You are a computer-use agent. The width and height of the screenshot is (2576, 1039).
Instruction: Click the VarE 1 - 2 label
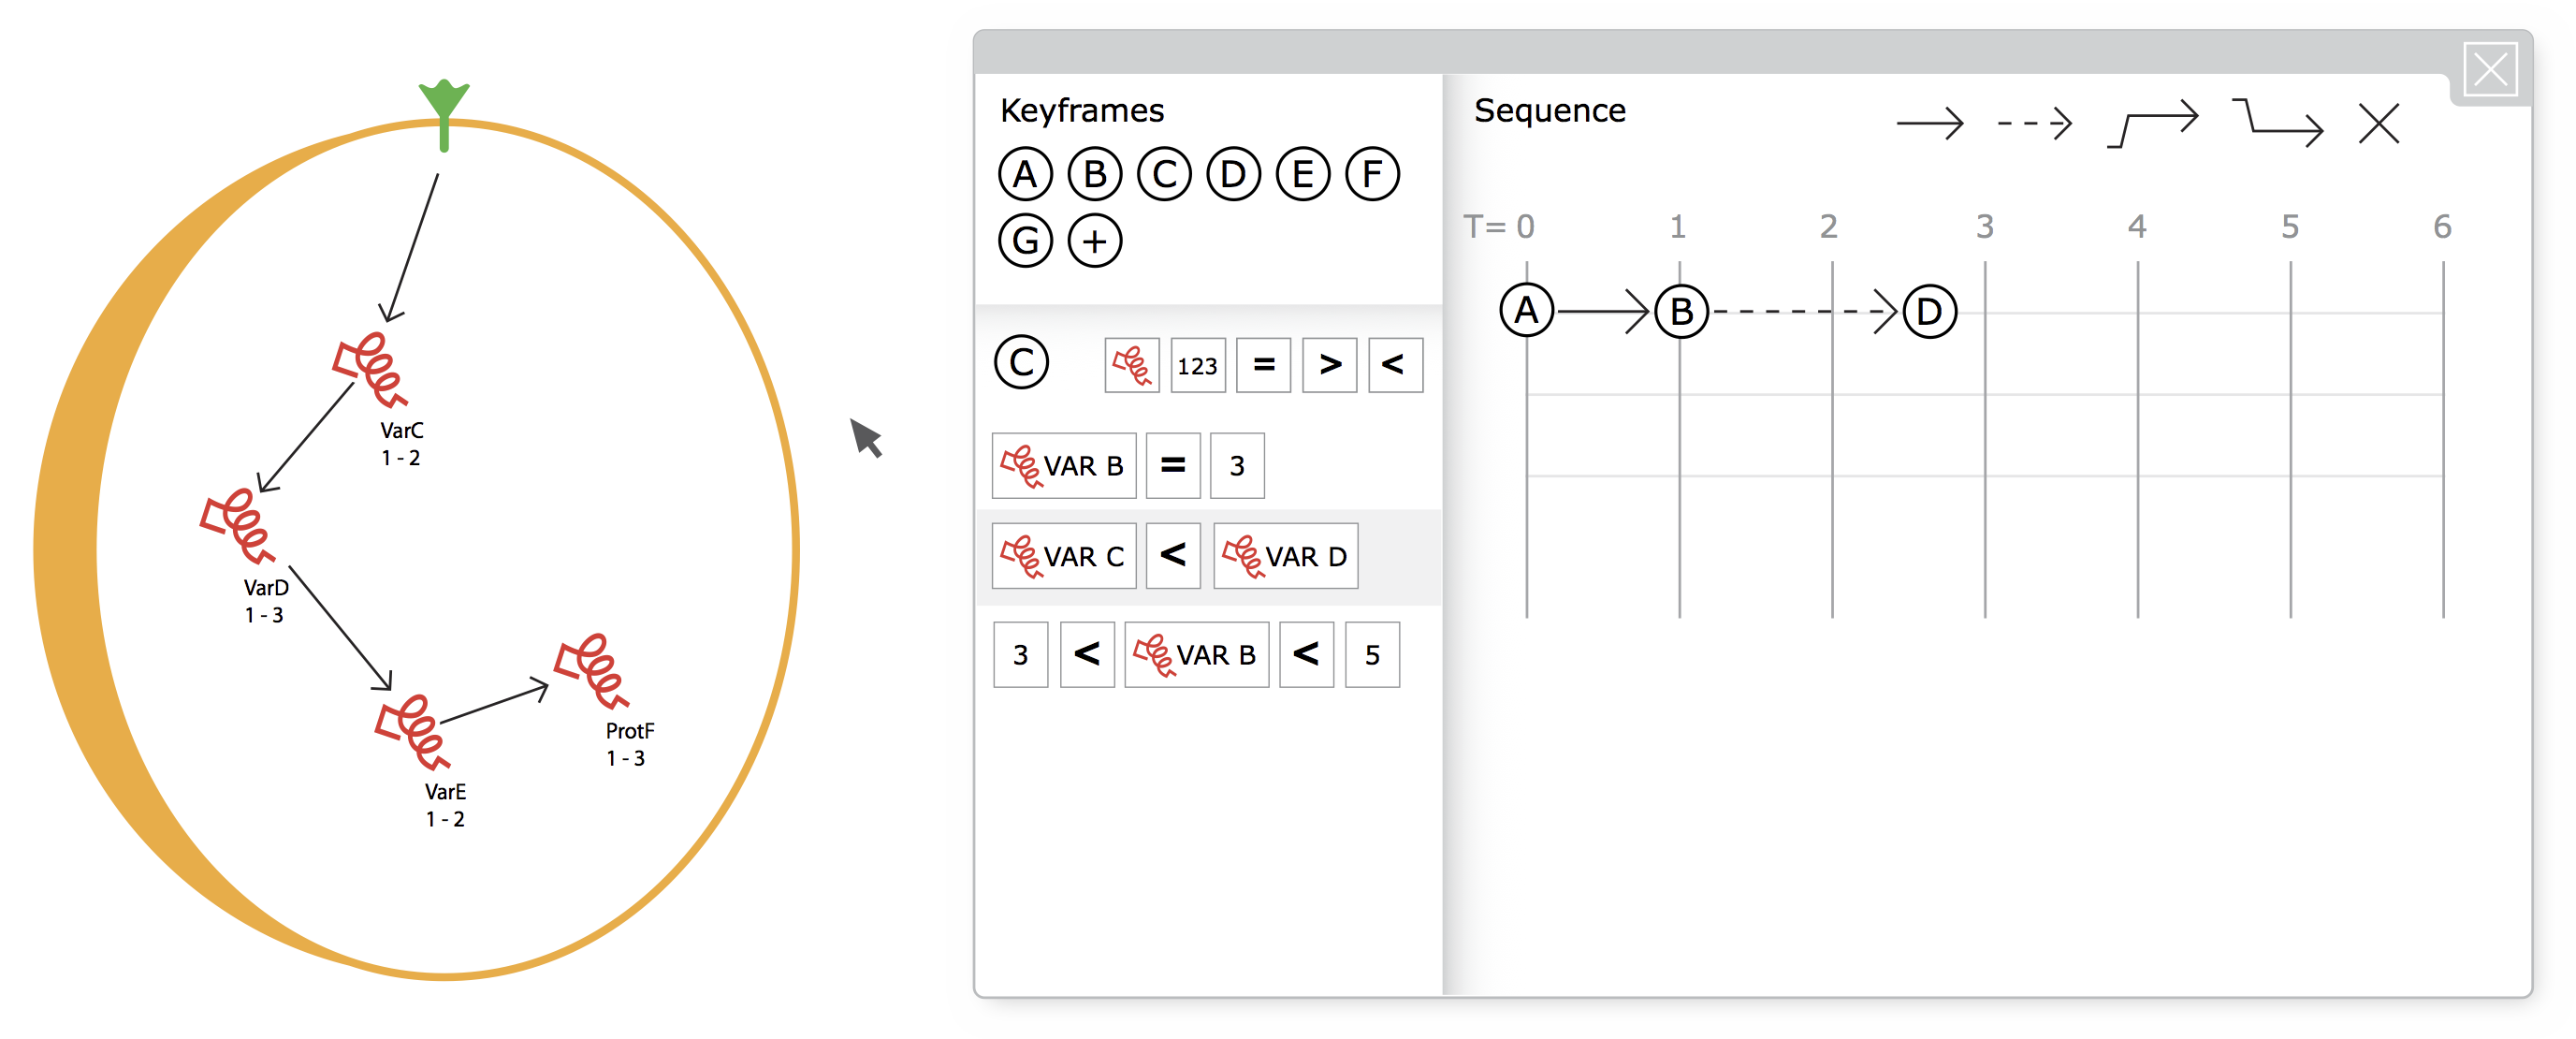click(x=445, y=805)
